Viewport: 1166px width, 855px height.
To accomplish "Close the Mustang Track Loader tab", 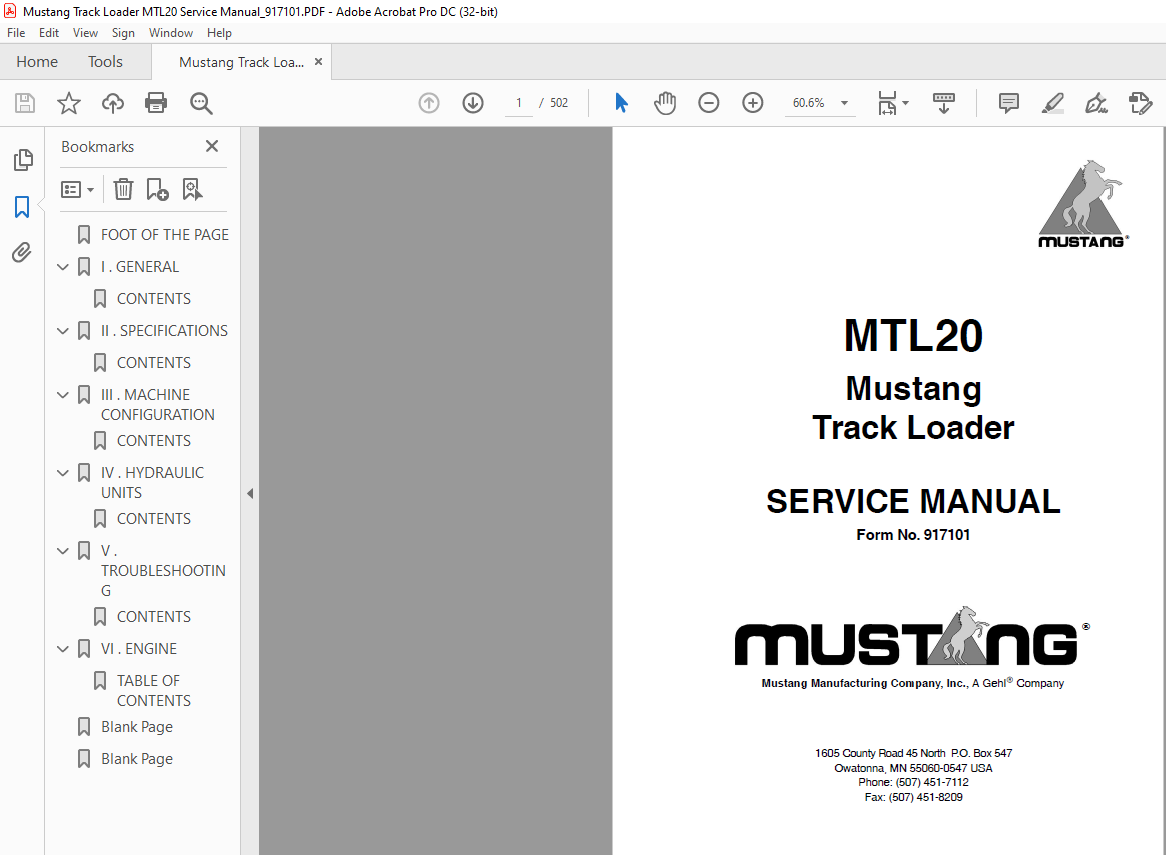I will coord(318,62).
